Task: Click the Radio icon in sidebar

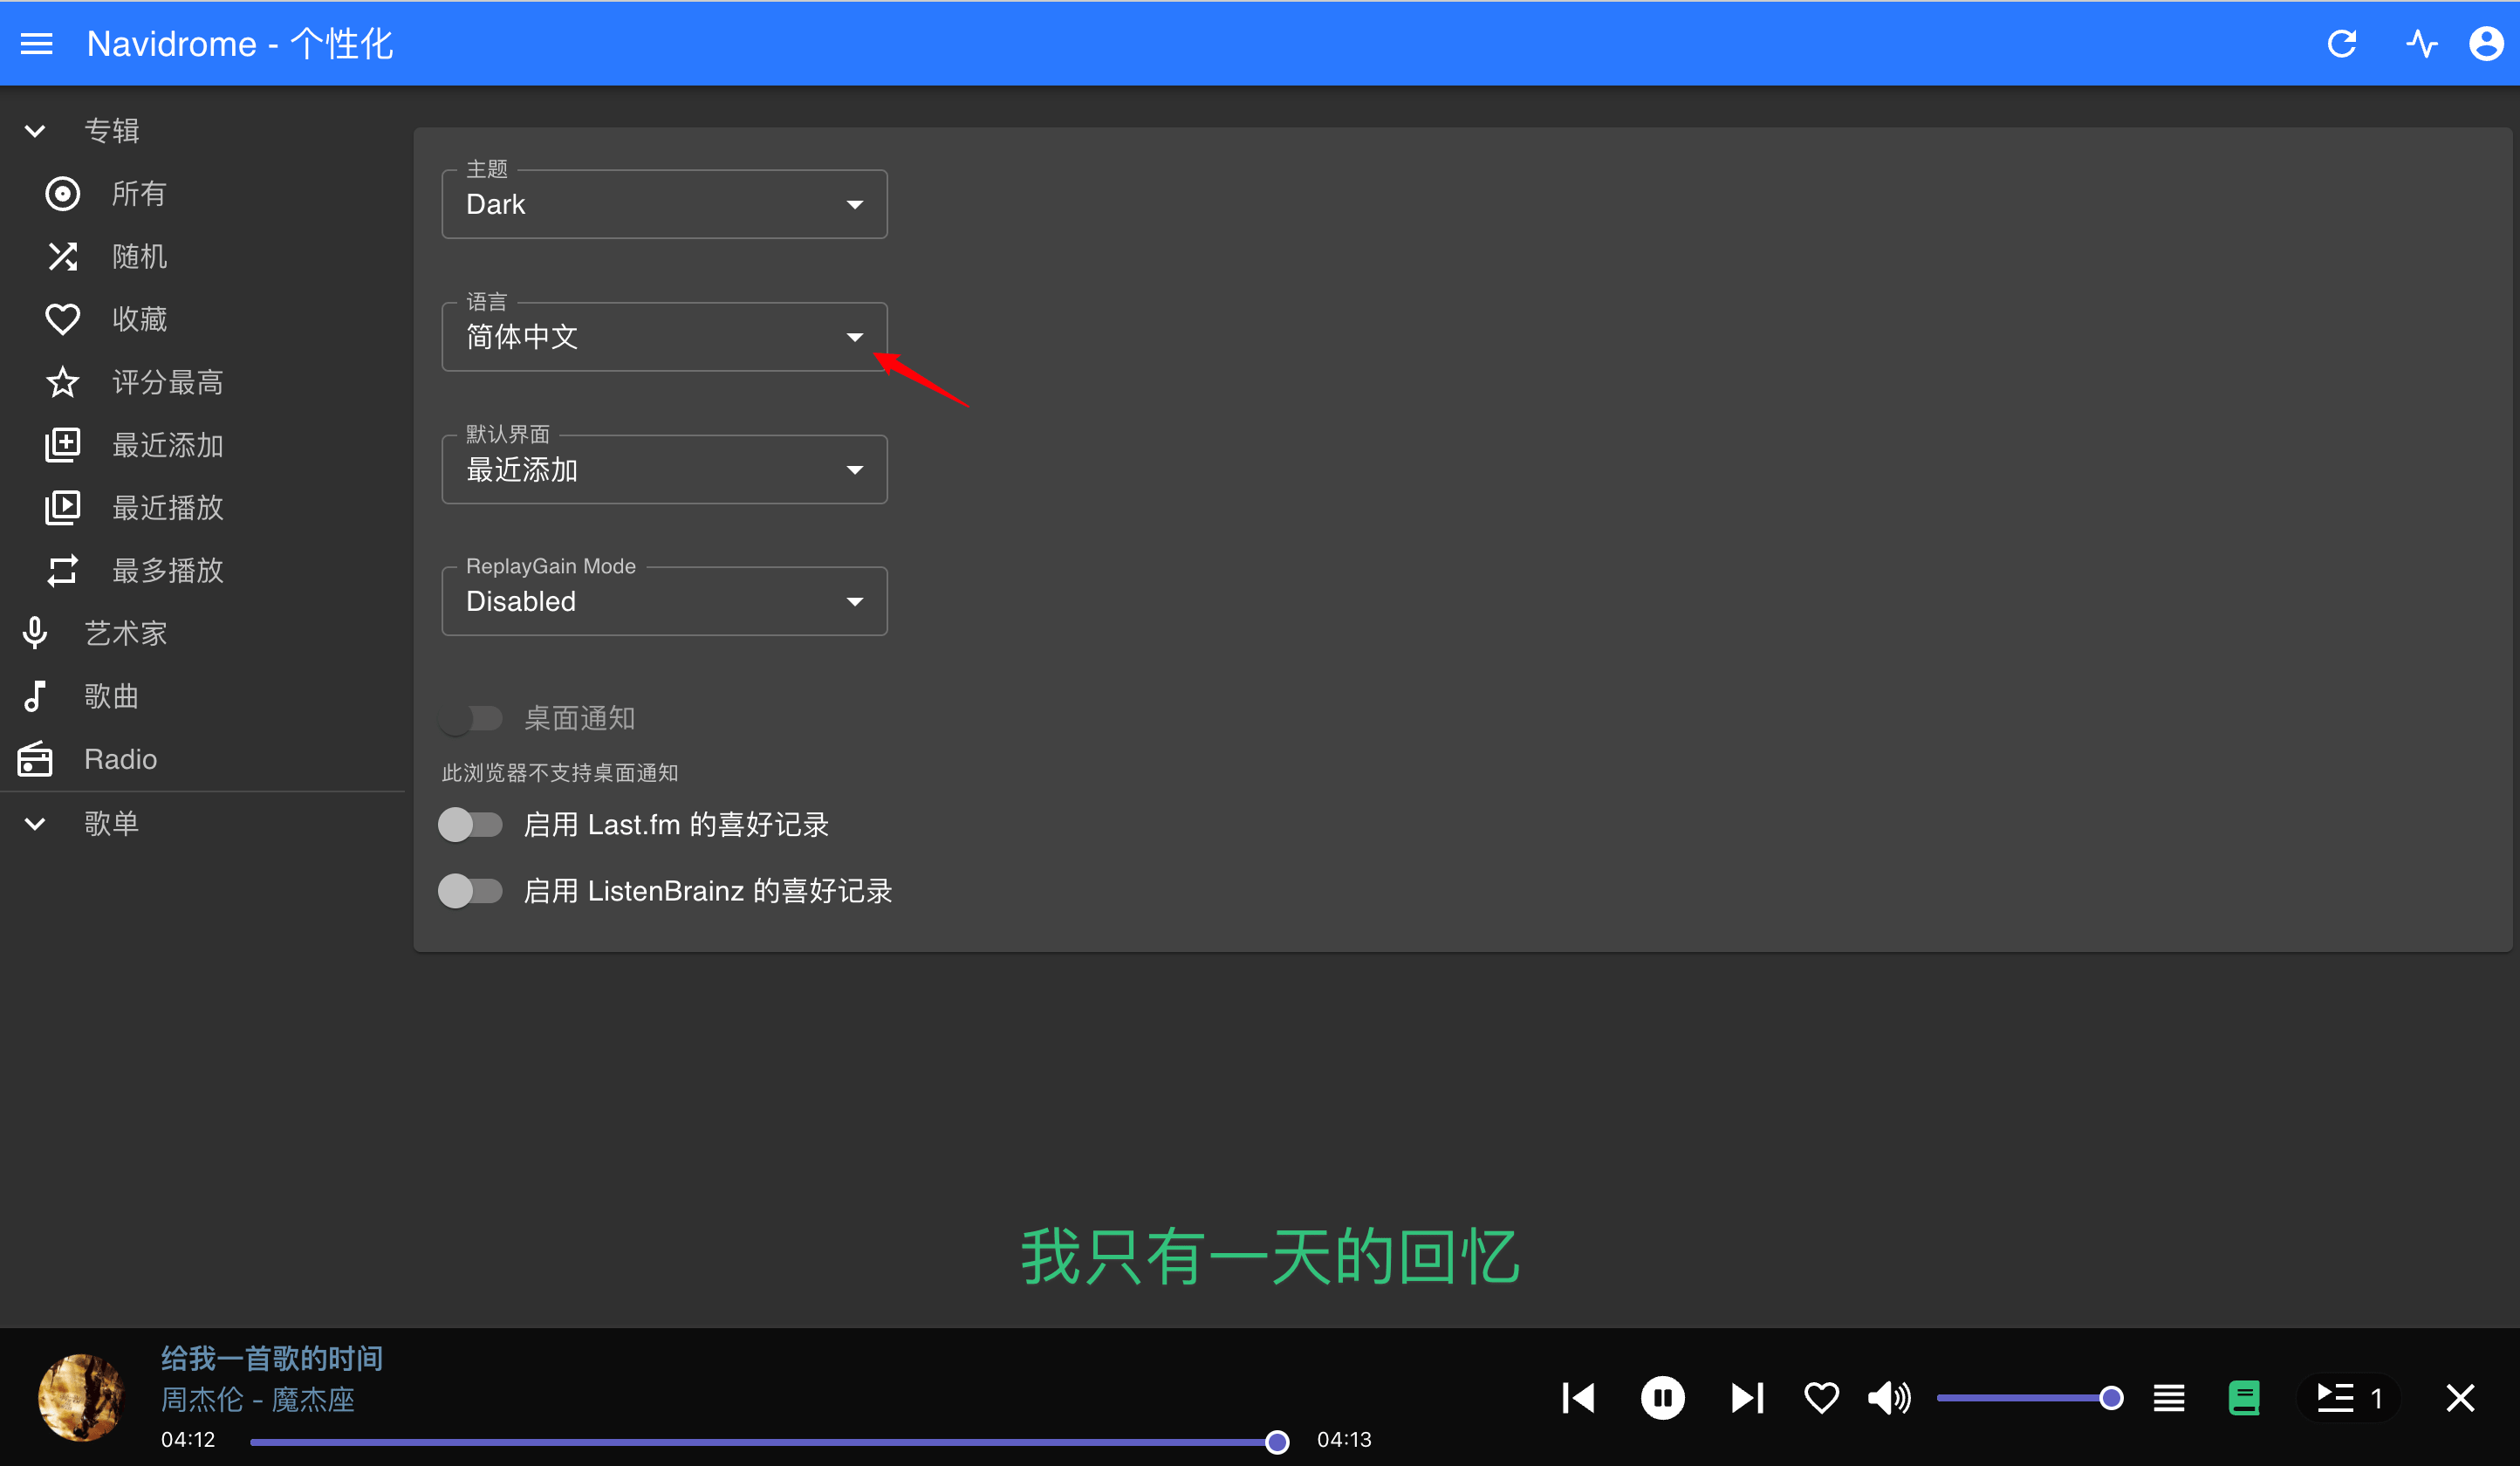Action: click(x=35, y=759)
